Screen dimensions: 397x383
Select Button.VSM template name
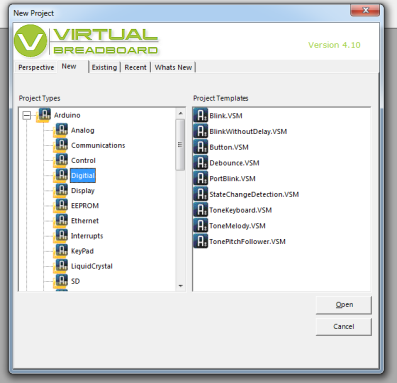coord(229,147)
